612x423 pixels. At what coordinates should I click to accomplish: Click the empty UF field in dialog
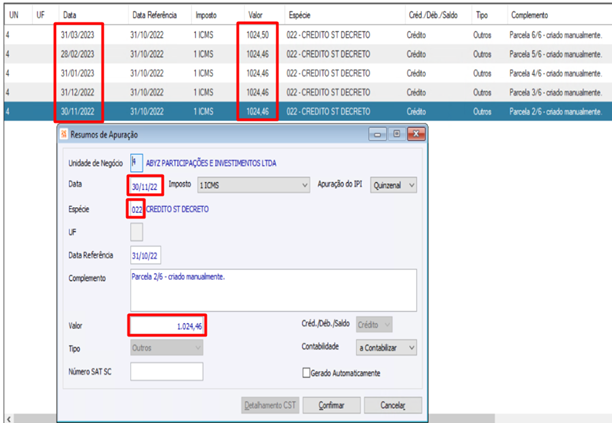click(x=136, y=232)
